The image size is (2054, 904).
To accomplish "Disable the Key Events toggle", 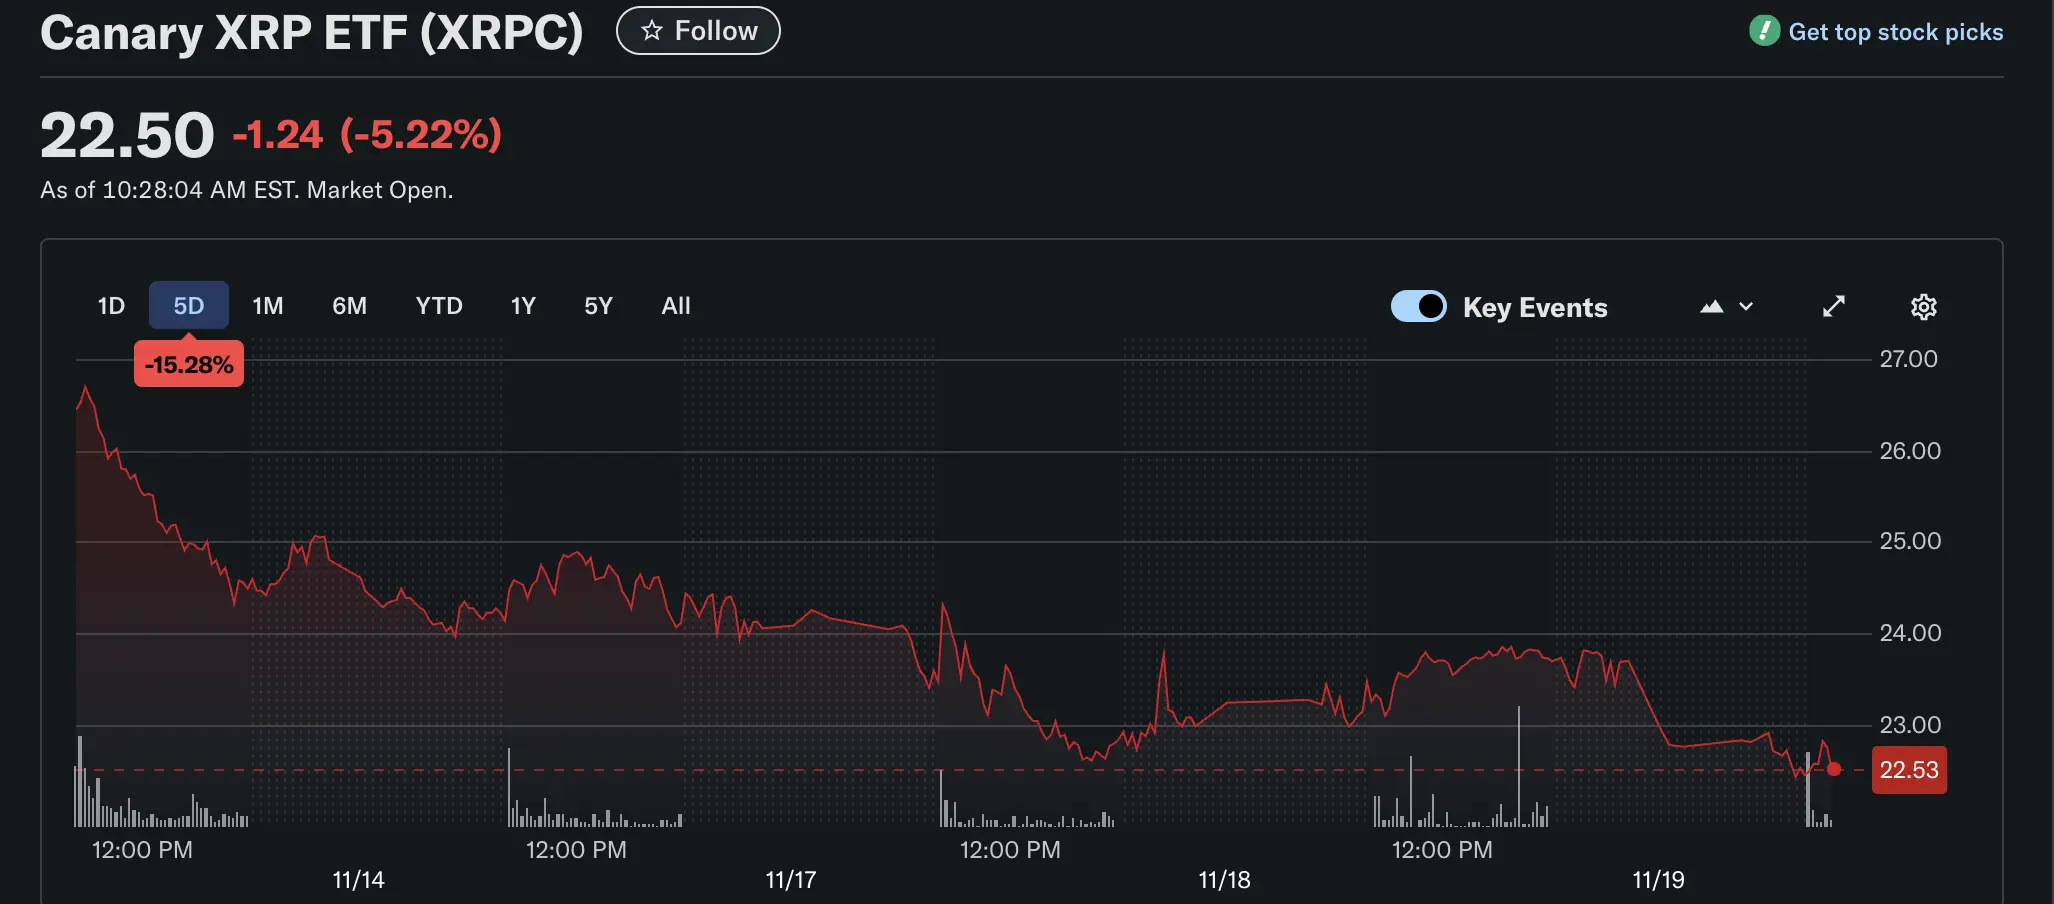I will [1418, 307].
